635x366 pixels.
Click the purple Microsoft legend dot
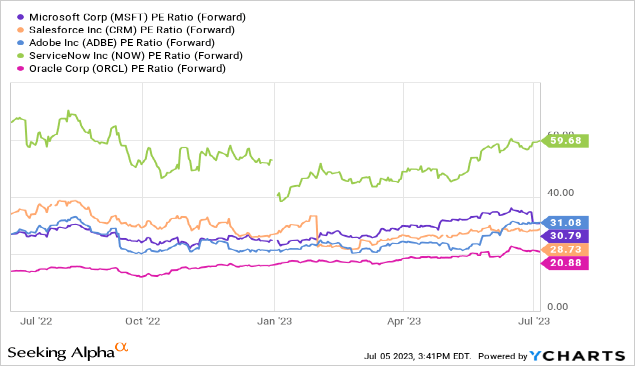[x=20, y=17]
